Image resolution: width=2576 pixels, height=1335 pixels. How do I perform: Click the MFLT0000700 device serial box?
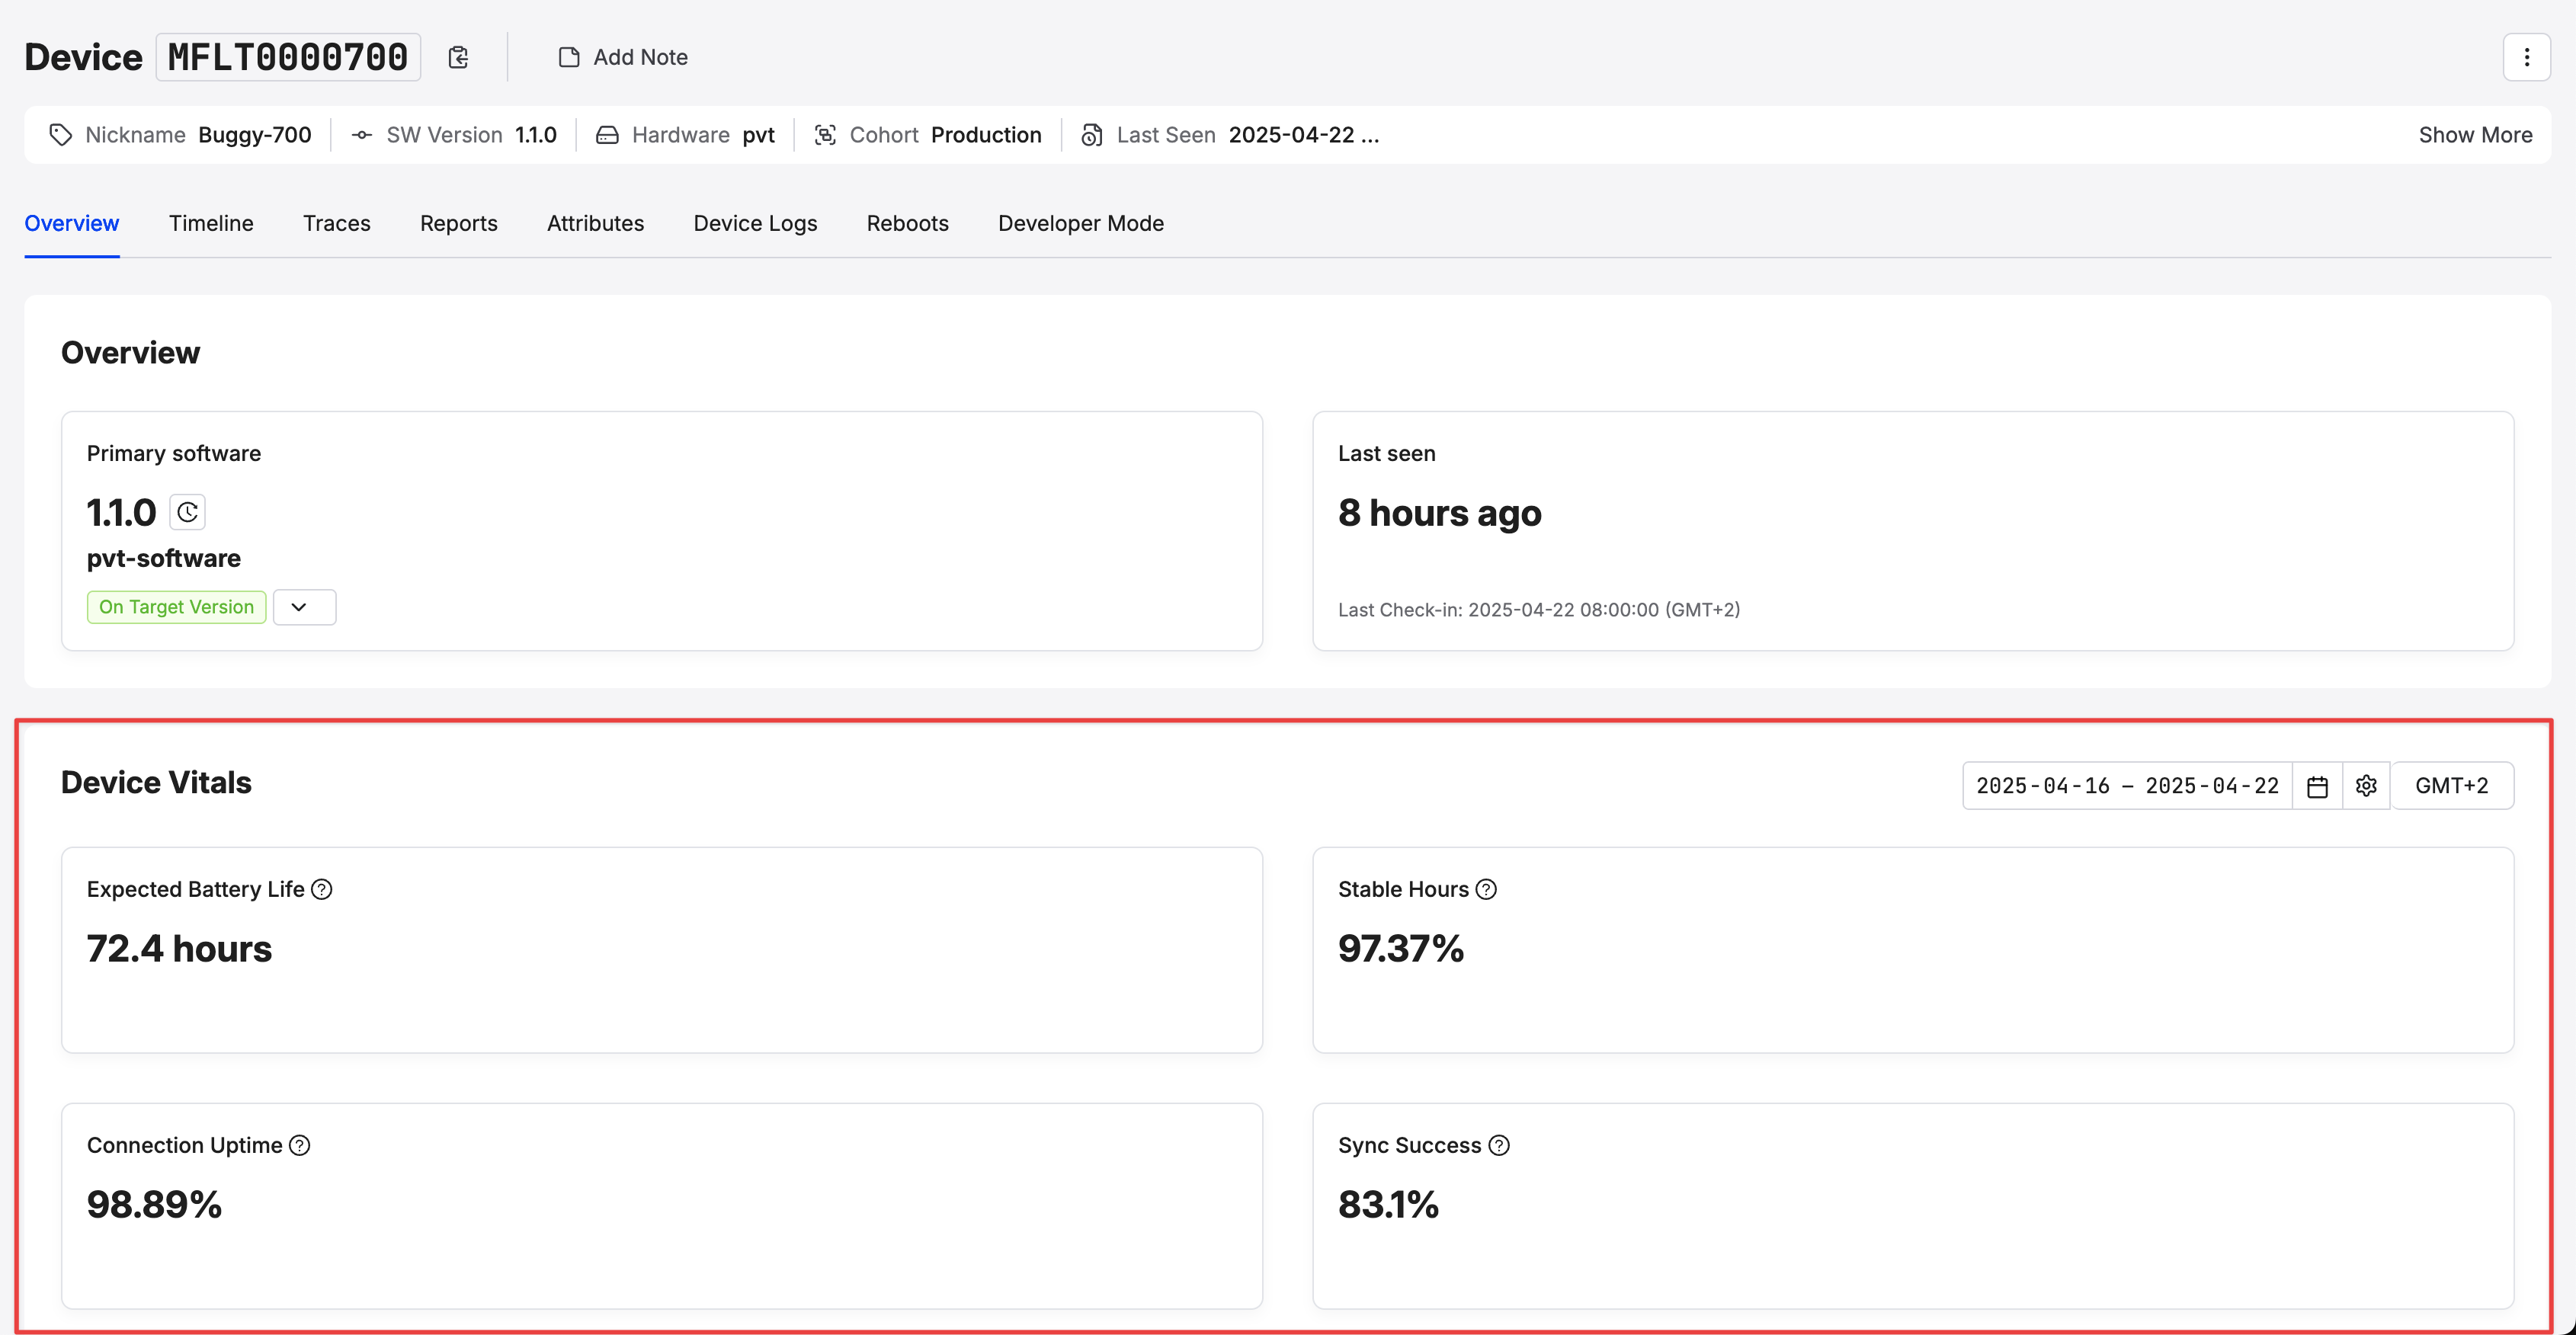[x=288, y=57]
